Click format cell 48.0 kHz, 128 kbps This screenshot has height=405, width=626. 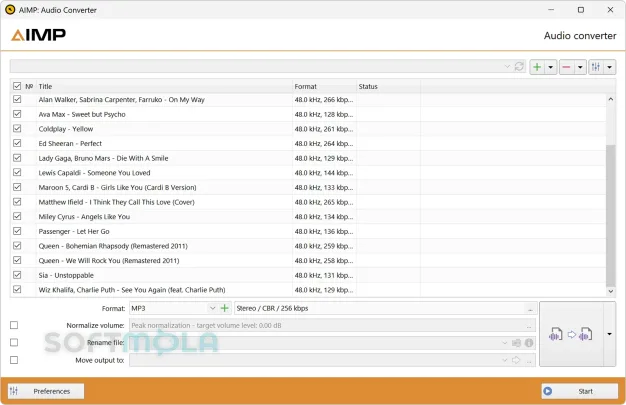[x=324, y=114]
